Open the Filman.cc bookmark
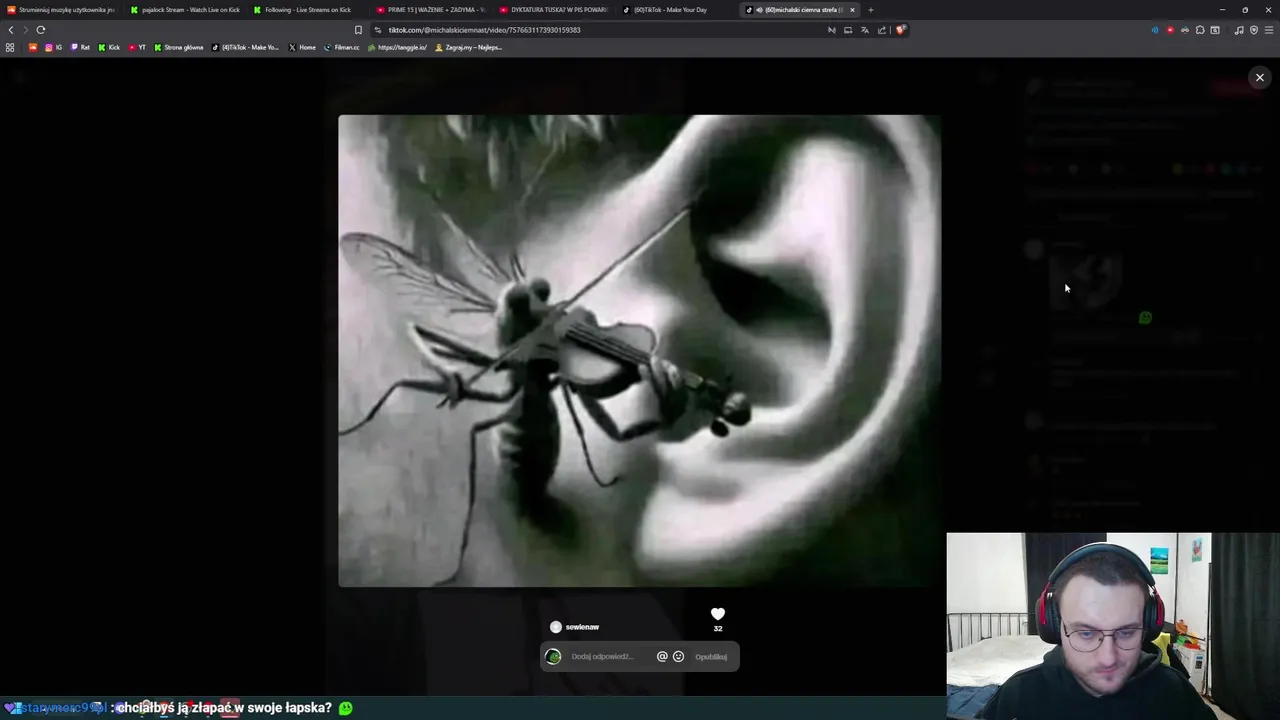This screenshot has width=1280, height=720. tap(342, 47)
